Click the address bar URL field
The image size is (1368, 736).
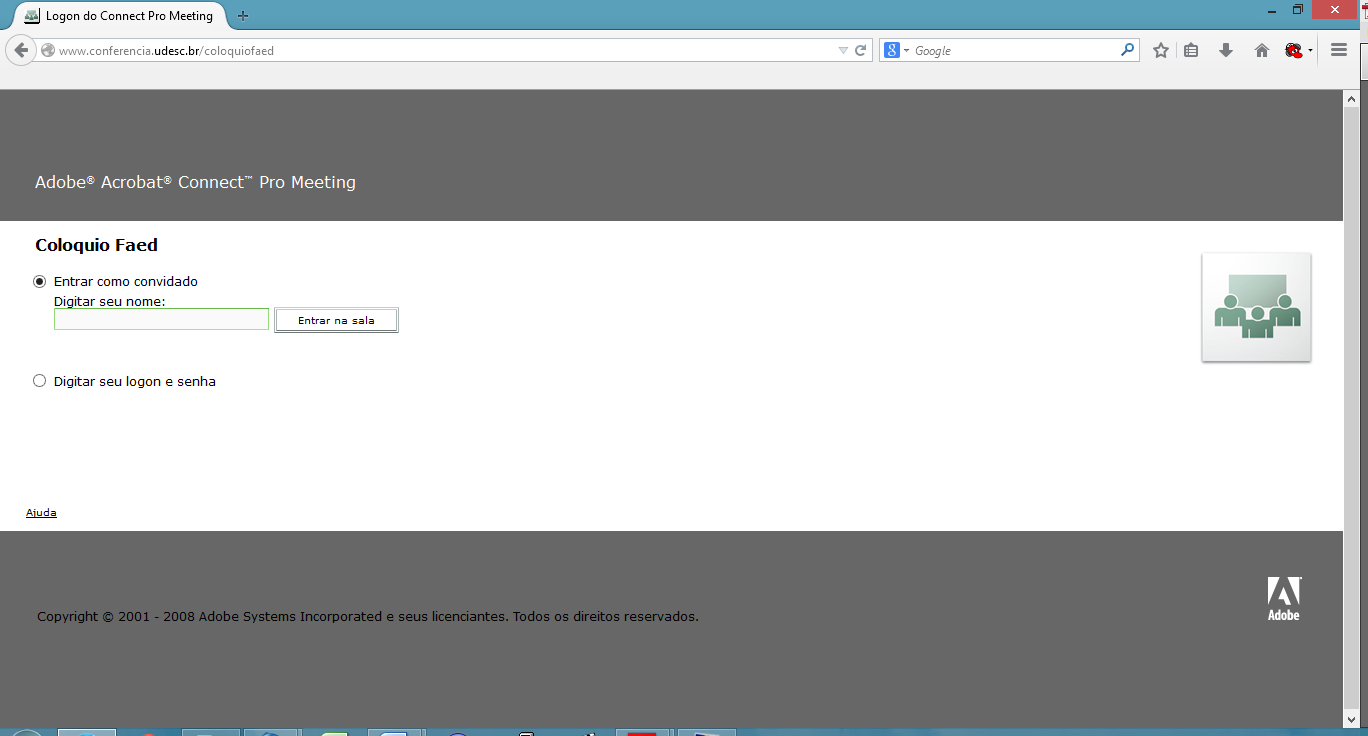pyautogui.click(x=440, y=50)
